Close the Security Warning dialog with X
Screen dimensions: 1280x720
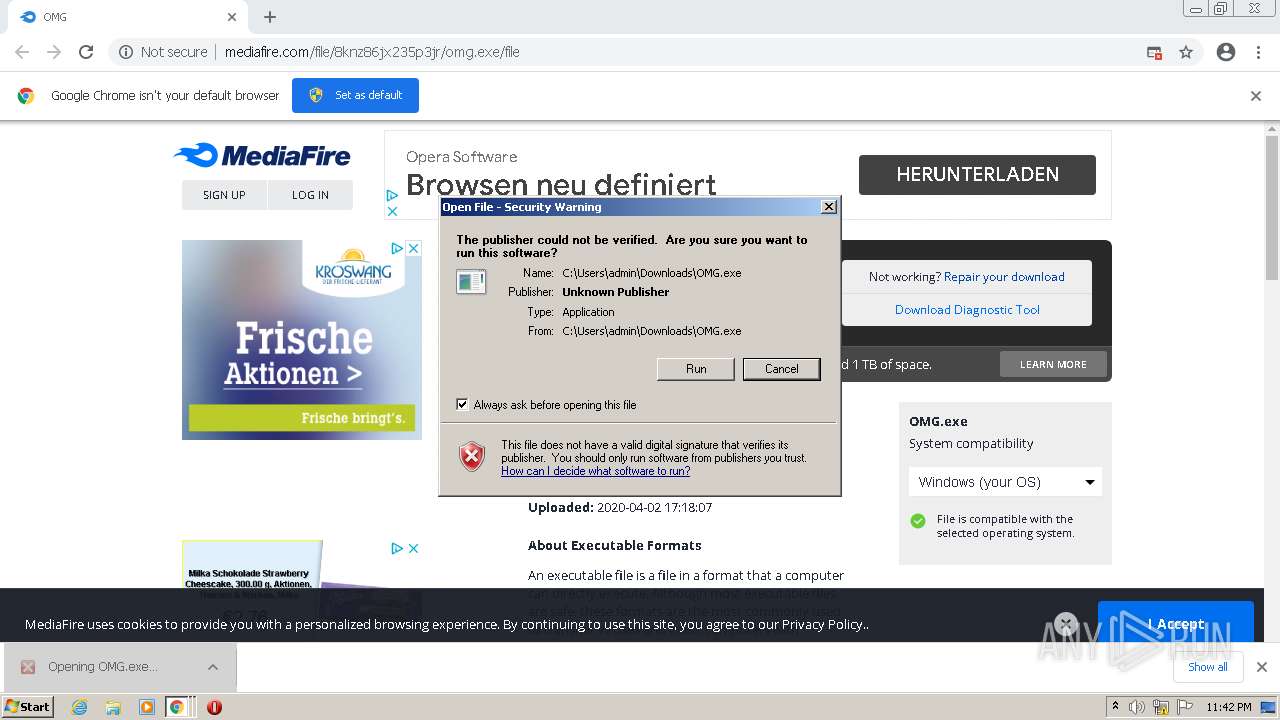point(828,207)
